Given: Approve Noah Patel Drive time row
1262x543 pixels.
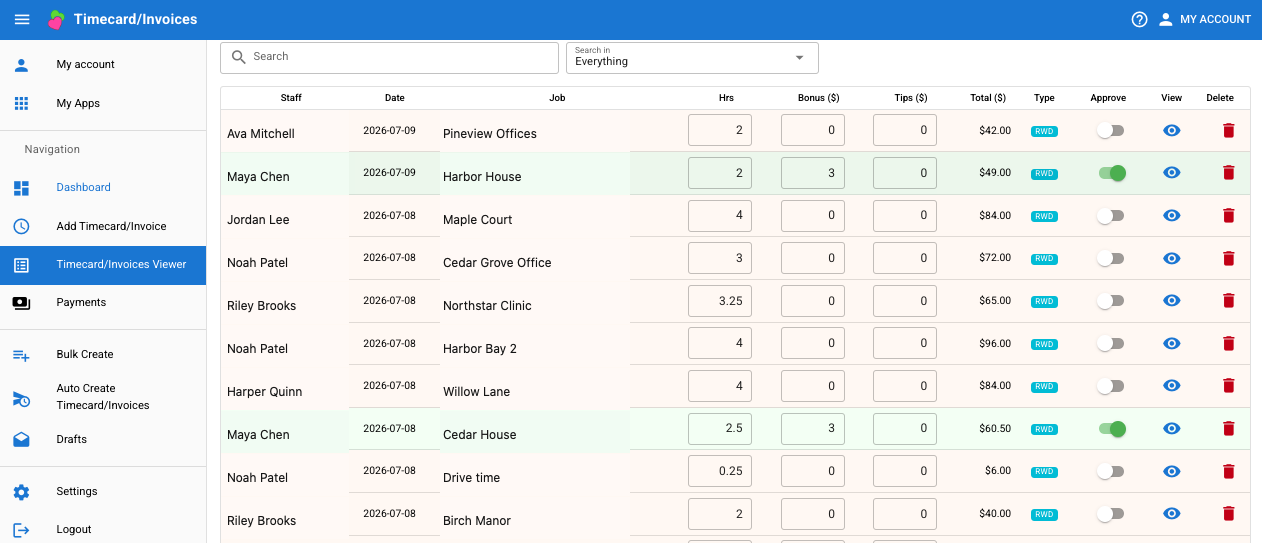Looking at the screenshot, I should click(1110, 472).
